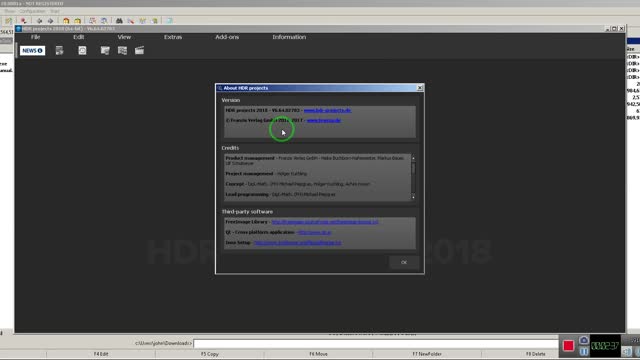Open the Information menu
640x360 pixels.
(289, 37)
